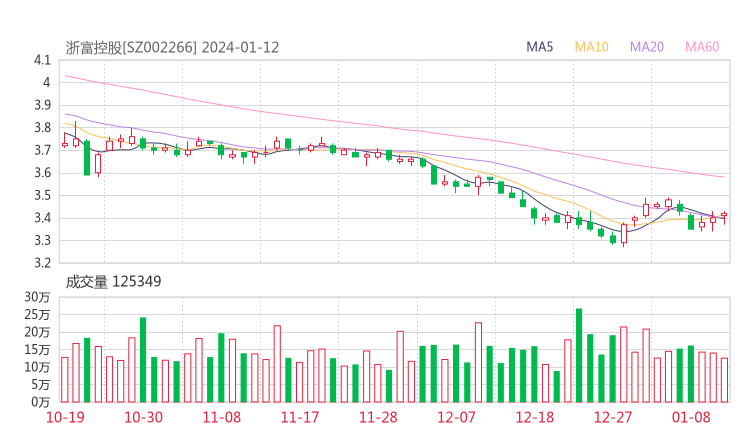Click the 3.2 price axis label
This screenshot has width=740, height=440.
click(x=42, y=263)
